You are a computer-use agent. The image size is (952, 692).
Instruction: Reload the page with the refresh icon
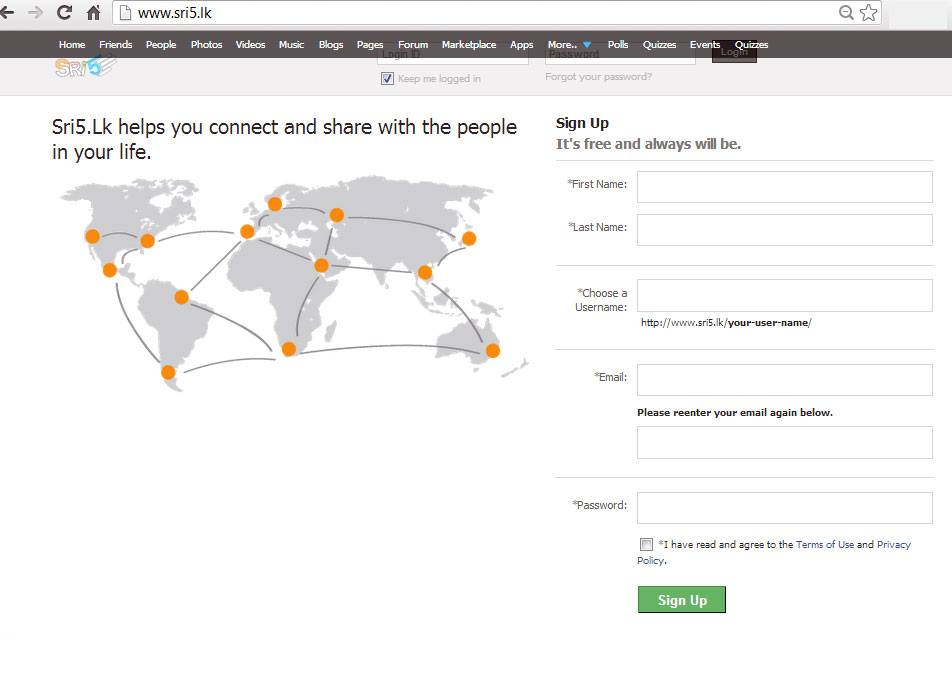pos(64,12)
